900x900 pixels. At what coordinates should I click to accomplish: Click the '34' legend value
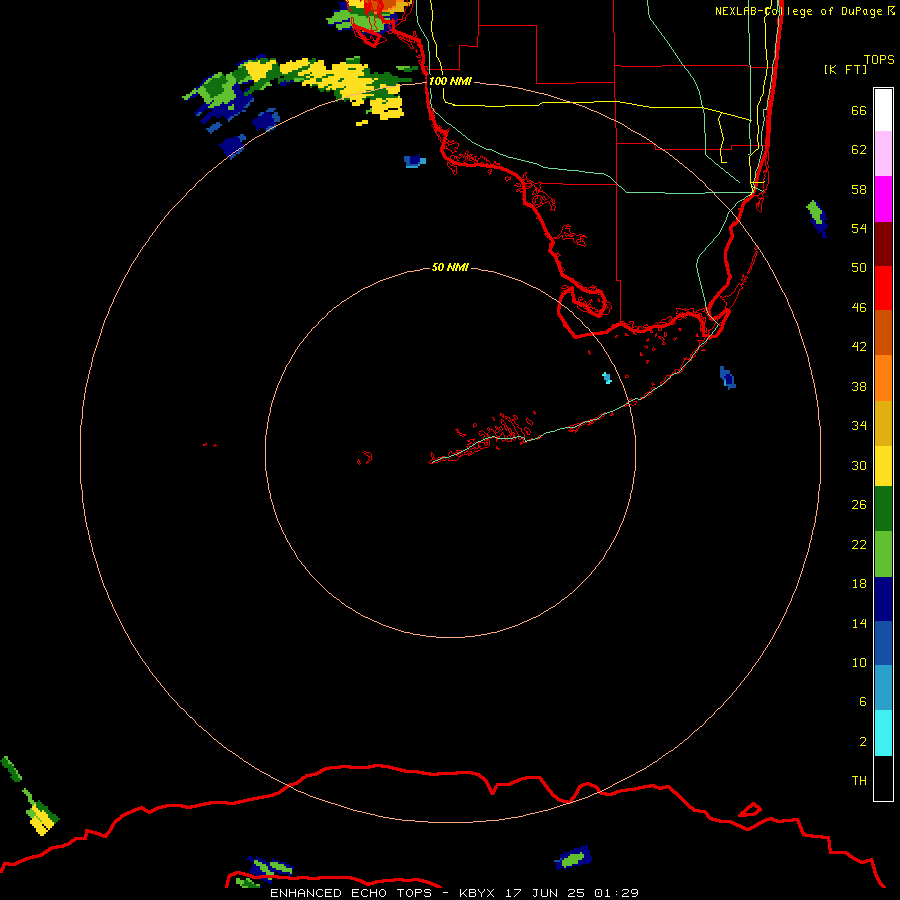point(859,426)
